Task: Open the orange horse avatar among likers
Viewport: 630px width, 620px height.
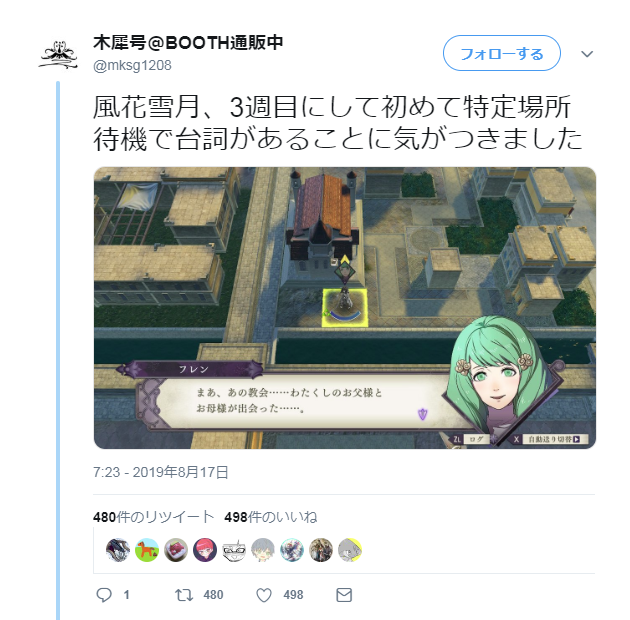Action: click(147, 550)
